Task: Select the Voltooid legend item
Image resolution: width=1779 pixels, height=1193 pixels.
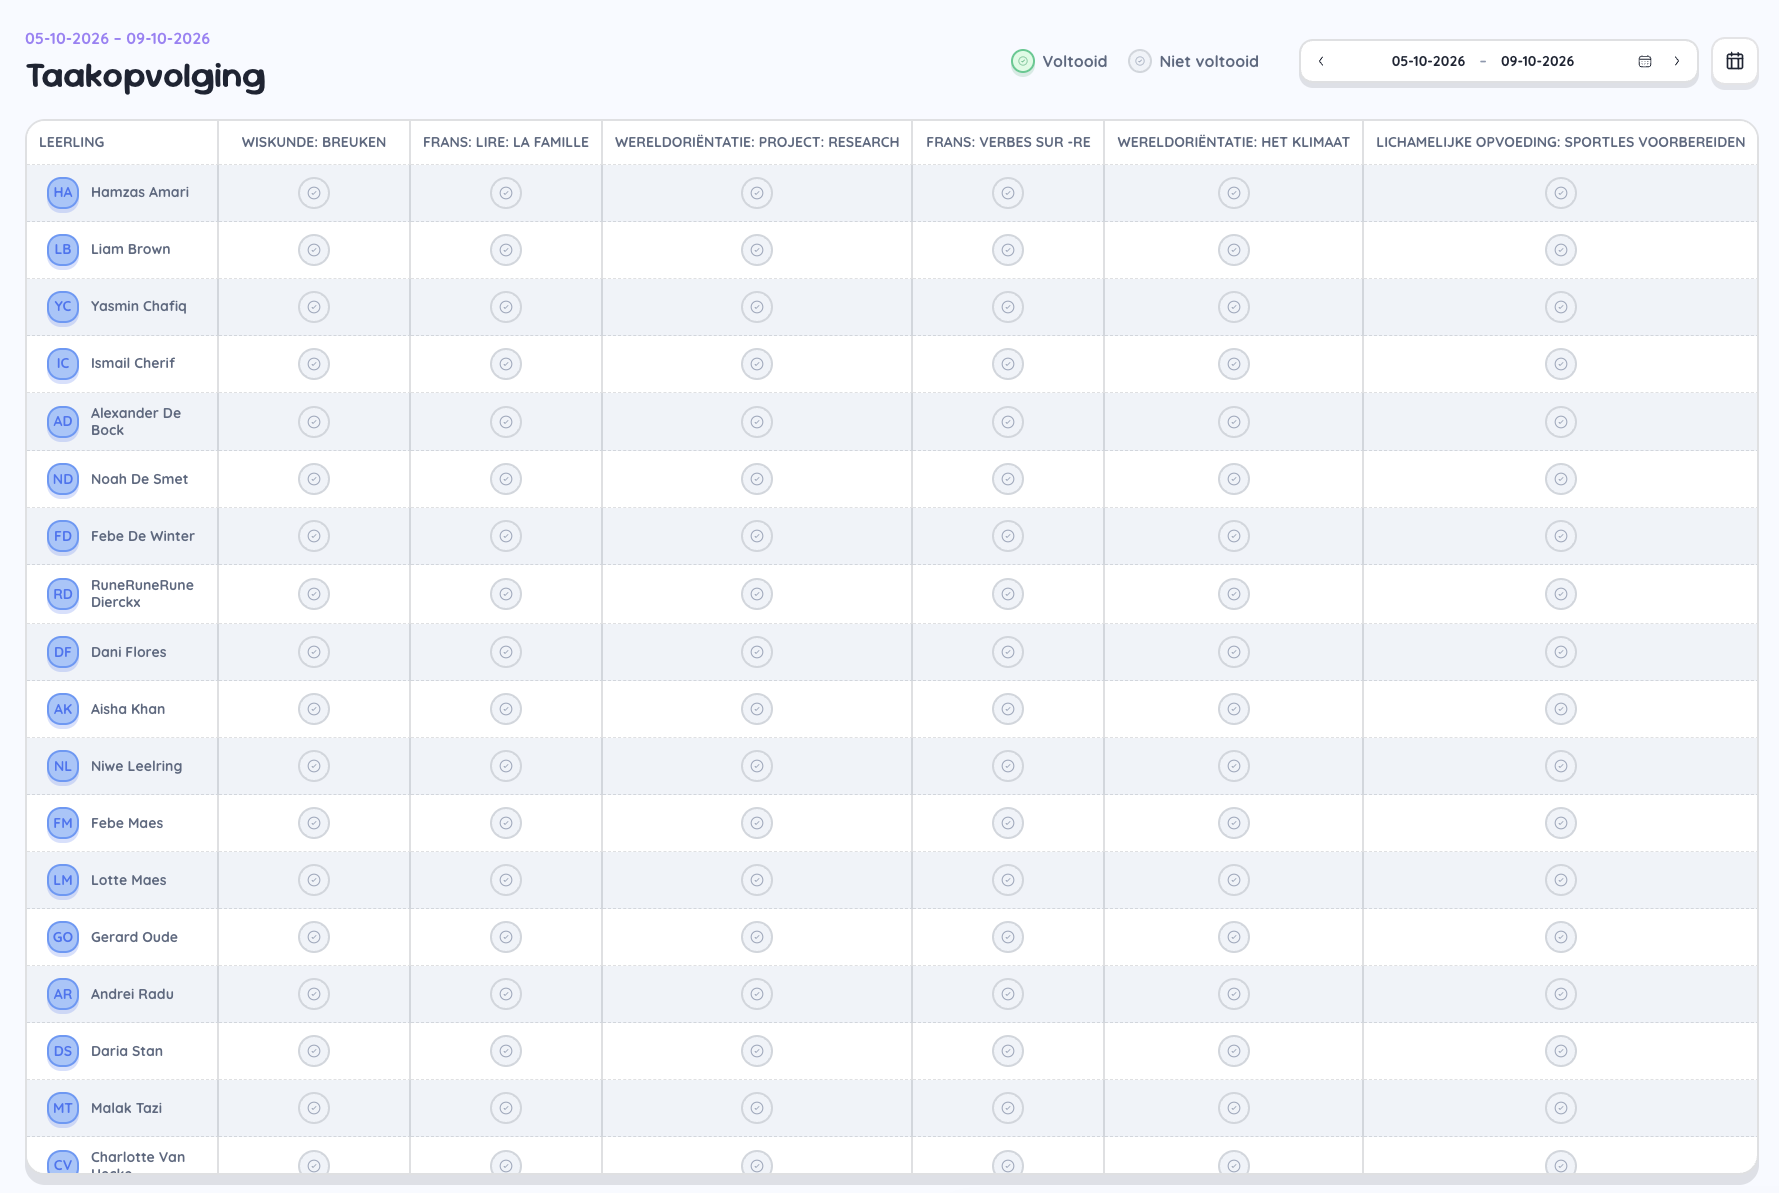Action: 1059,61
